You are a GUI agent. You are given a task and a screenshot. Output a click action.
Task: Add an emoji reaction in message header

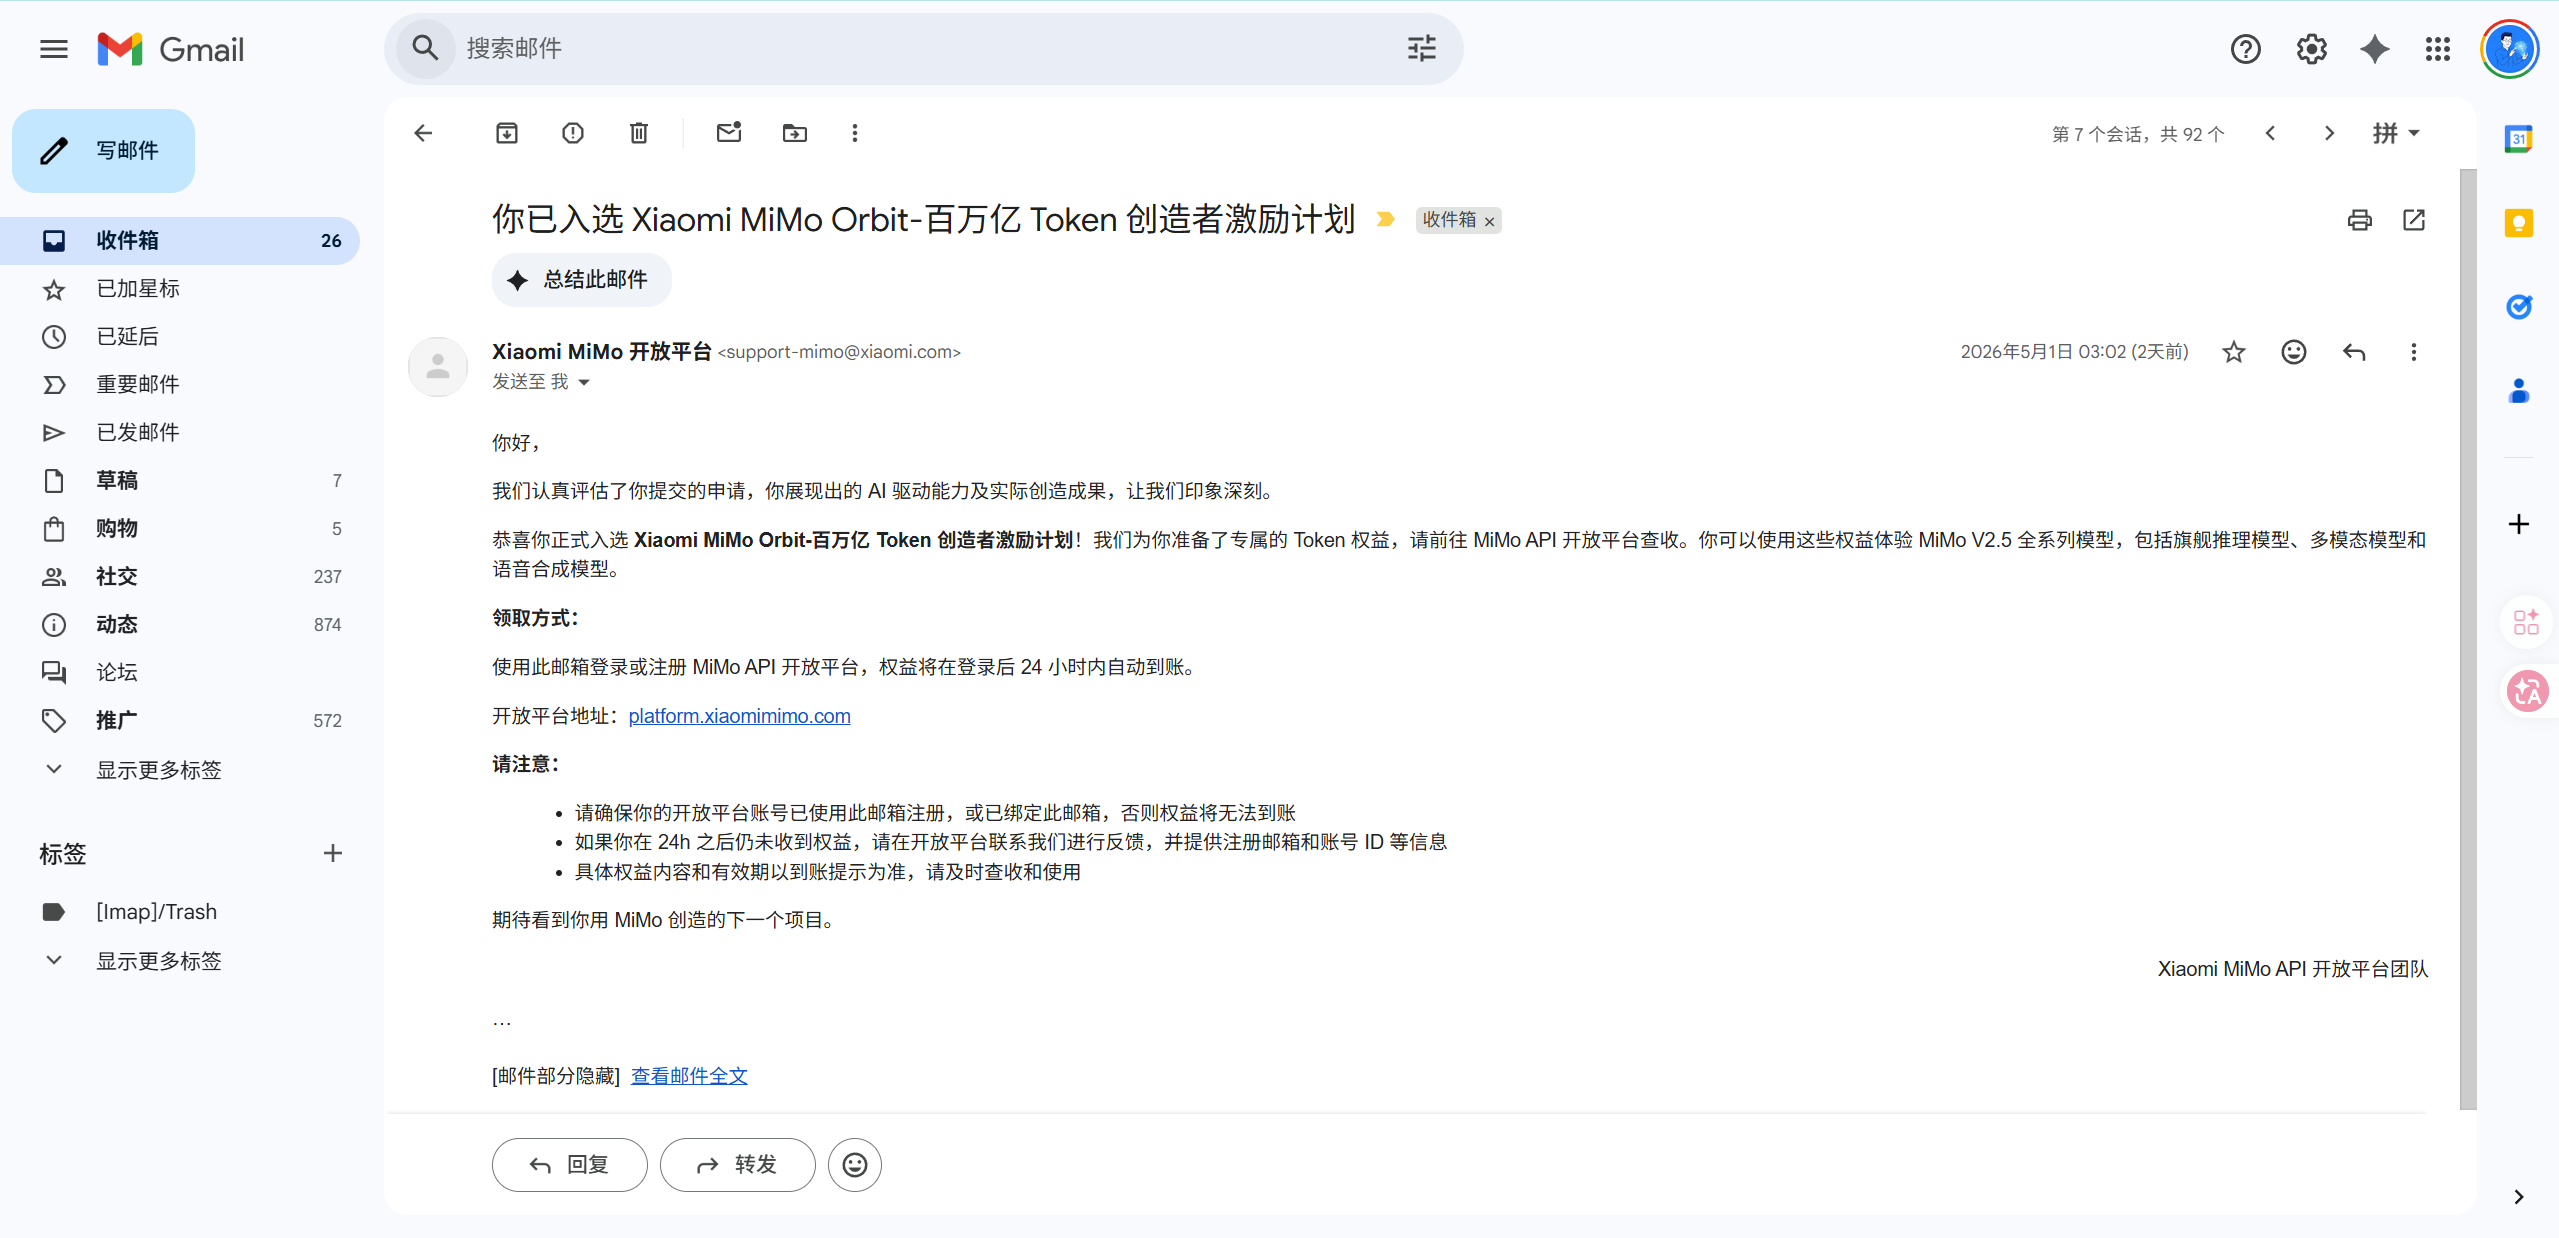pyautogui.click(x=2293, y=352)
